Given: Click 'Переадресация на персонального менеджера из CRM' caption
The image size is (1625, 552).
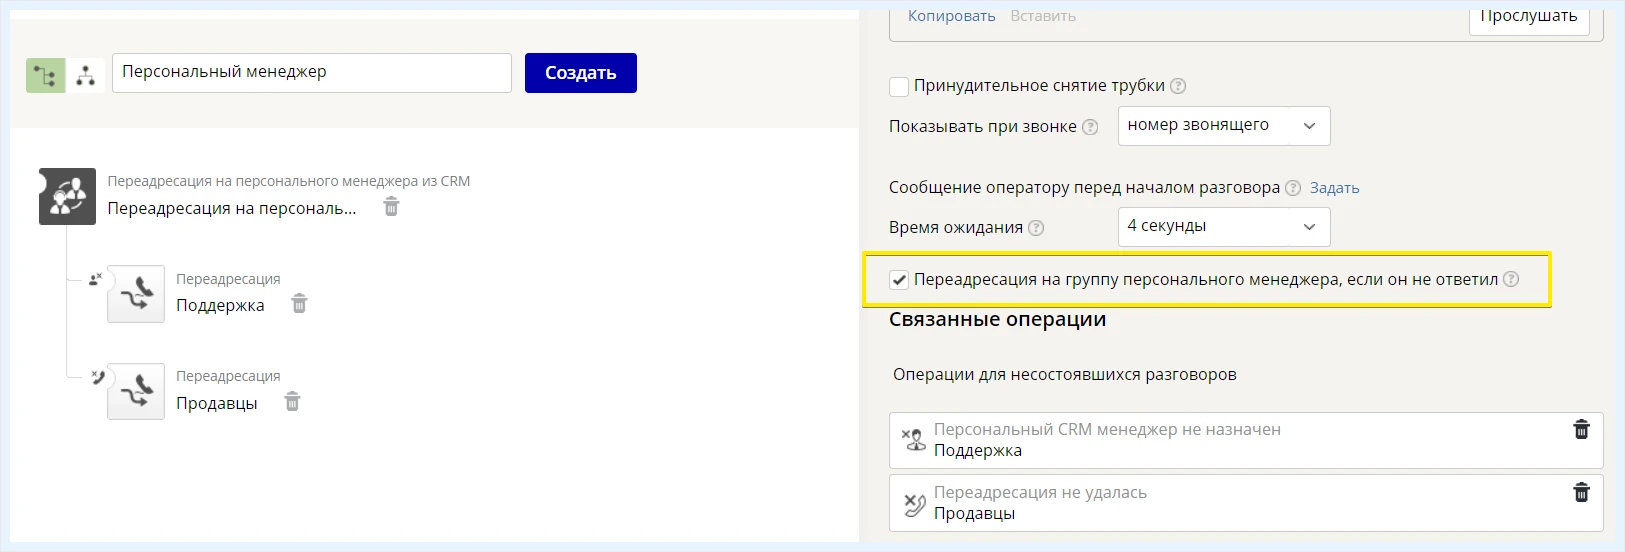Looking at the screenshot, I should tap(289, 181).
